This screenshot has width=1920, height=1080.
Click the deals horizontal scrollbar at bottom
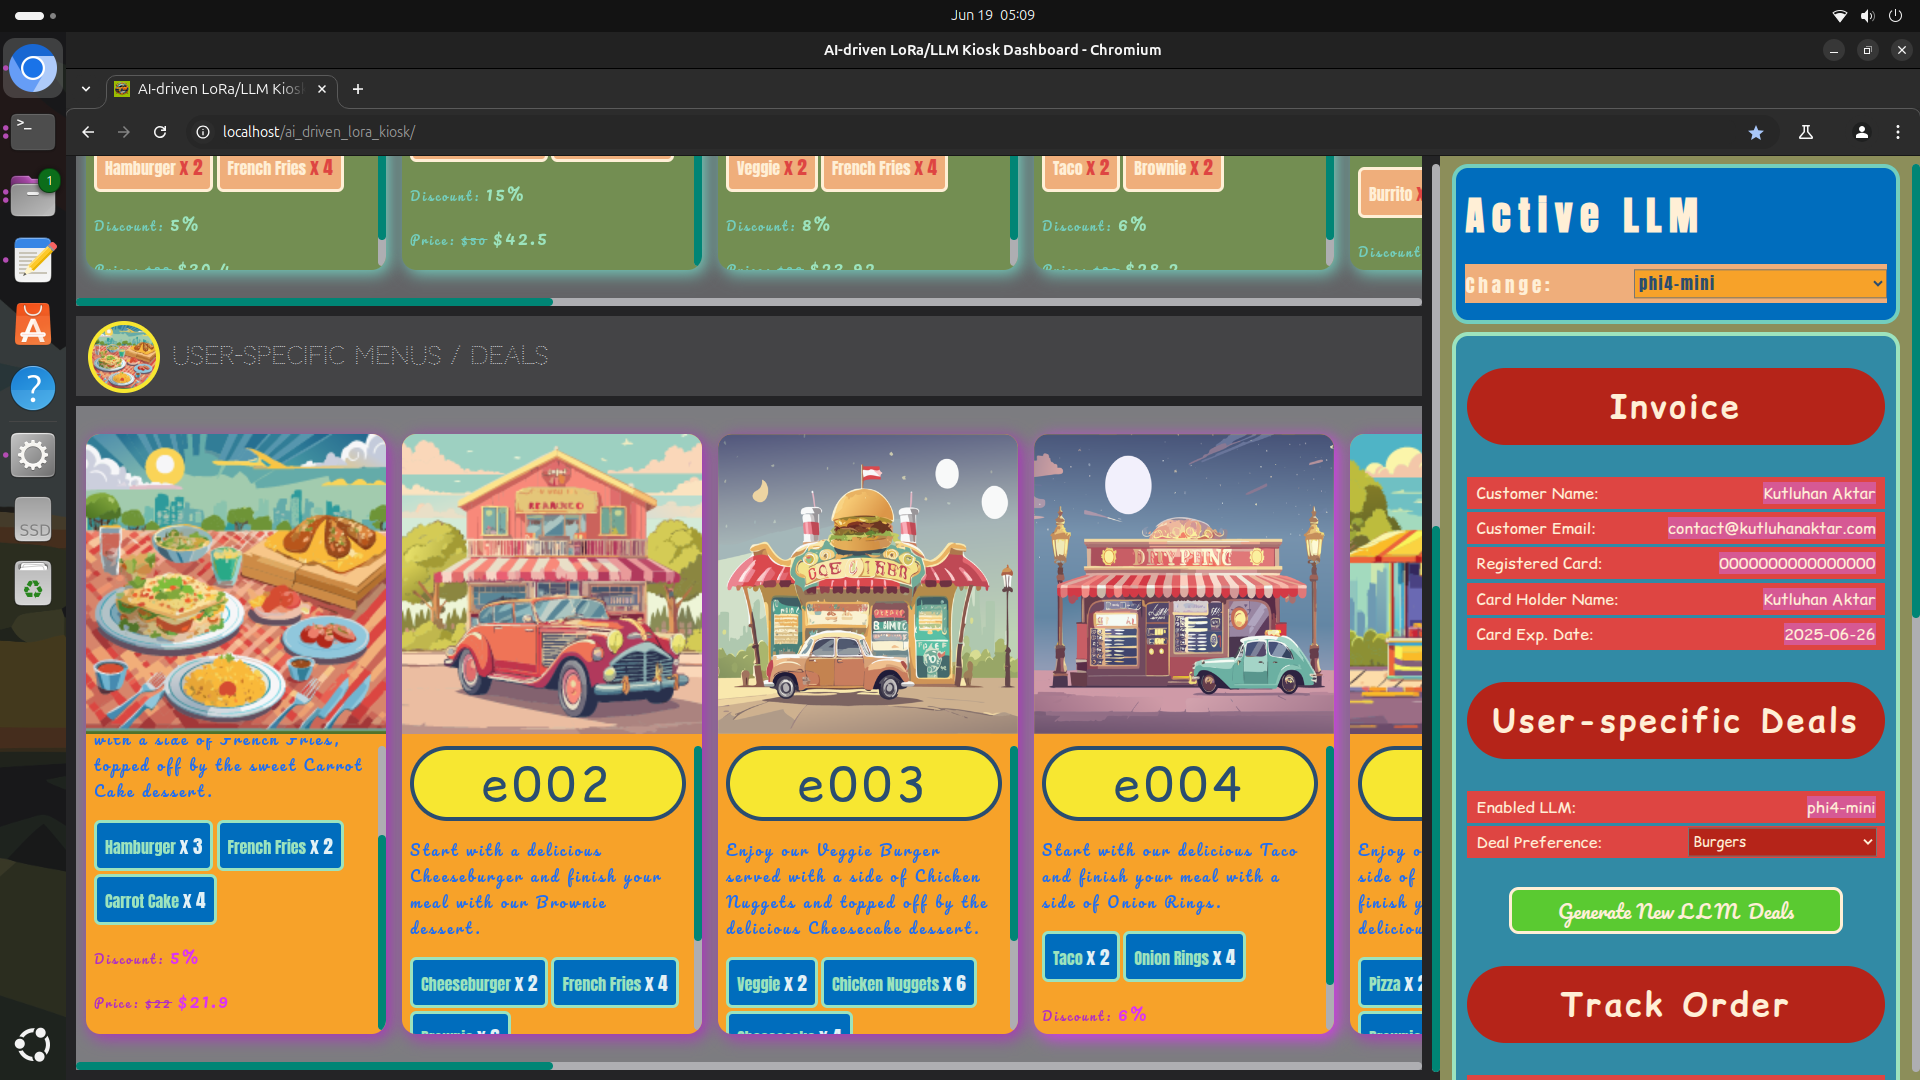(314, 1066)
